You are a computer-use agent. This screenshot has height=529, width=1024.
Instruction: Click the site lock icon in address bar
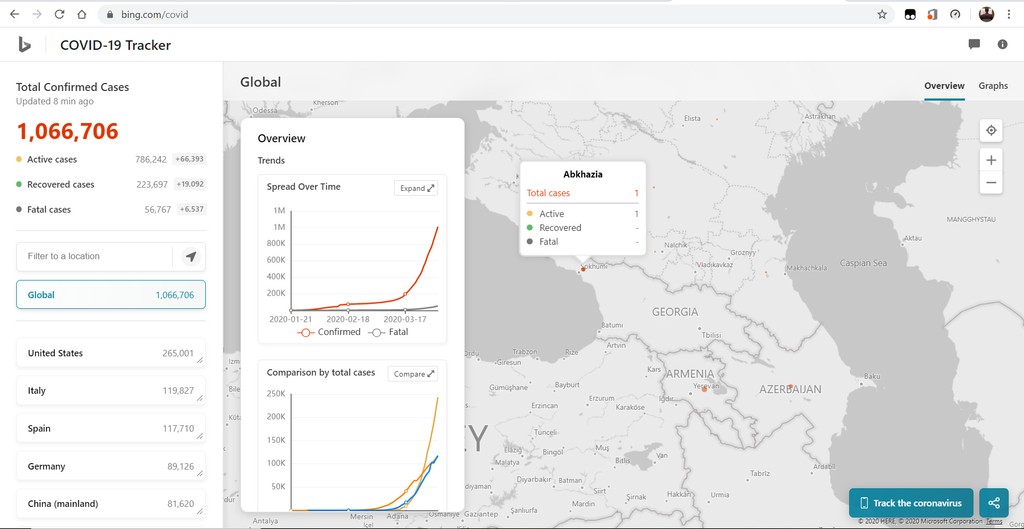[110, 14]
